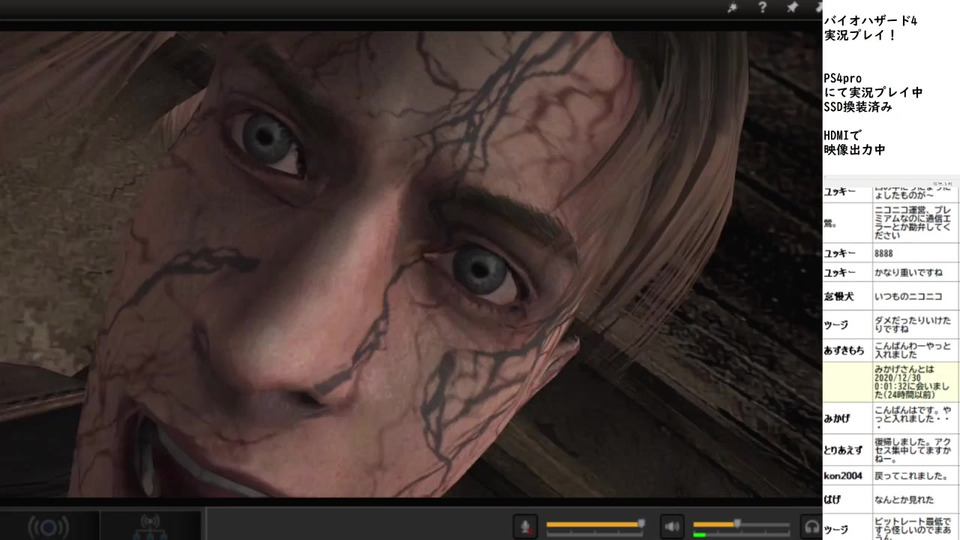Toggle headphone monitoring
Viewport: 960px width, 540px height.
[x=812, y=527]
